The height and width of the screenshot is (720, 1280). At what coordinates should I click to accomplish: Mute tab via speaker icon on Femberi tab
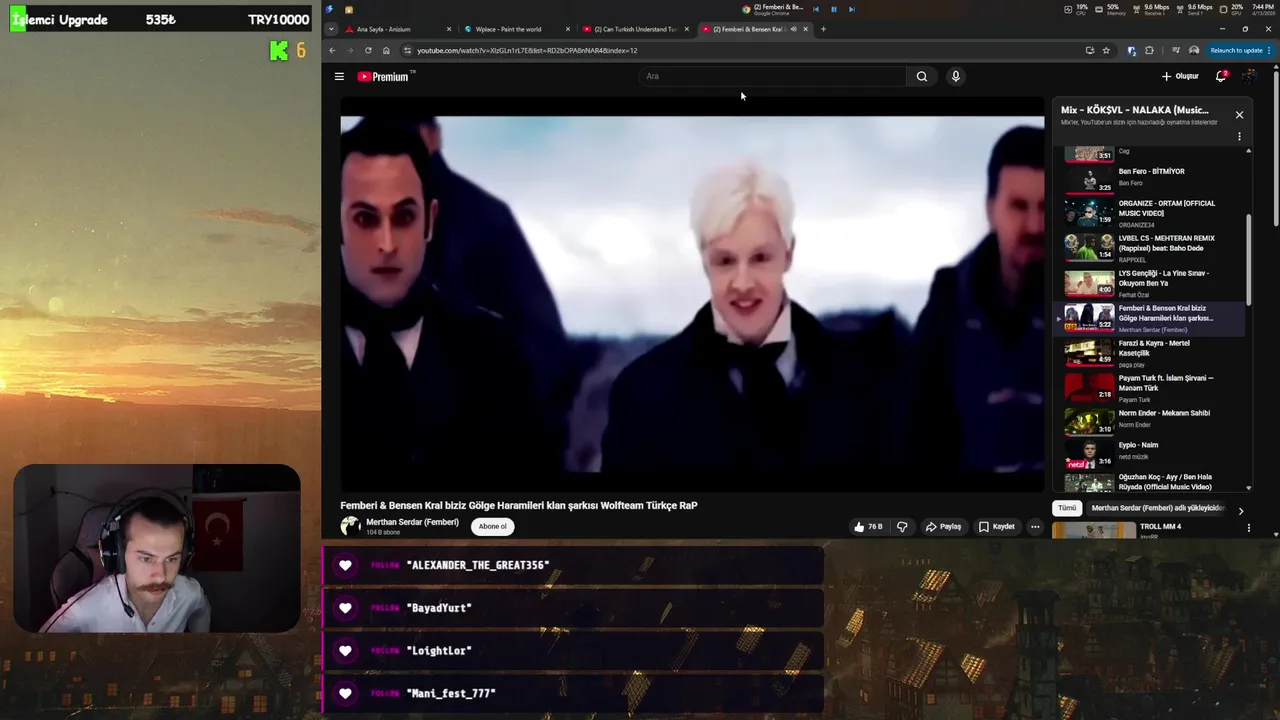794,29
